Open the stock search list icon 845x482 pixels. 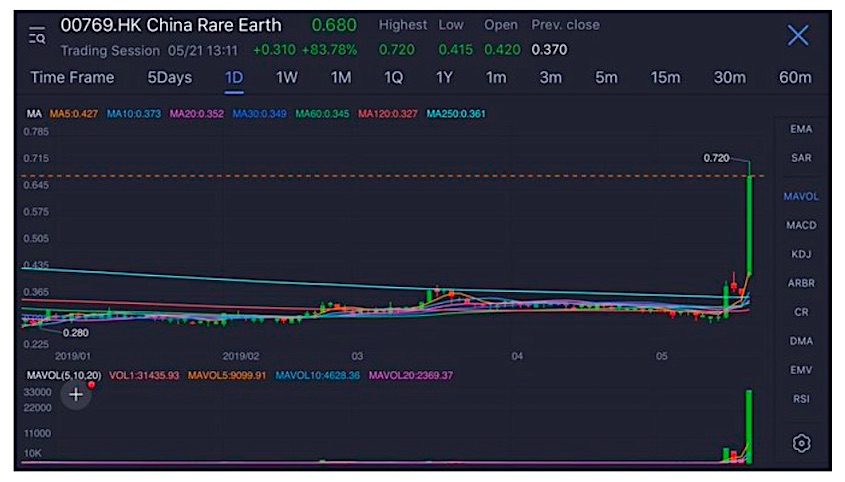[x=37, y=35]
